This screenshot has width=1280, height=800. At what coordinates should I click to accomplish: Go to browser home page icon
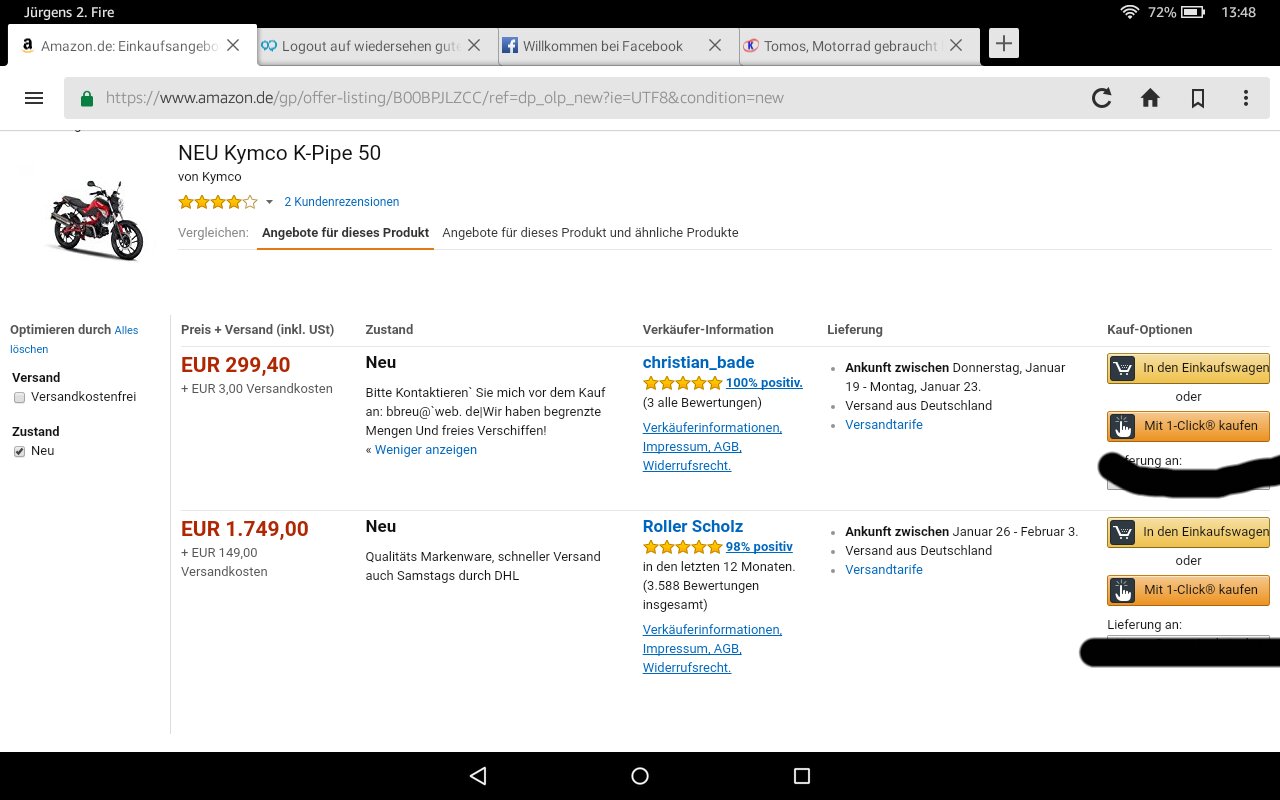(1150, 98)
